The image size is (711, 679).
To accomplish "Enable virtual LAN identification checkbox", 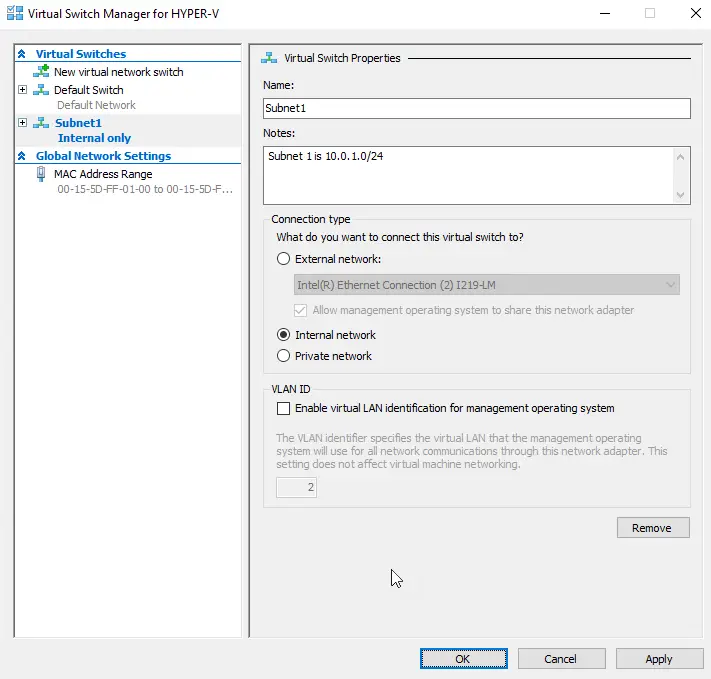I will 283,408.
